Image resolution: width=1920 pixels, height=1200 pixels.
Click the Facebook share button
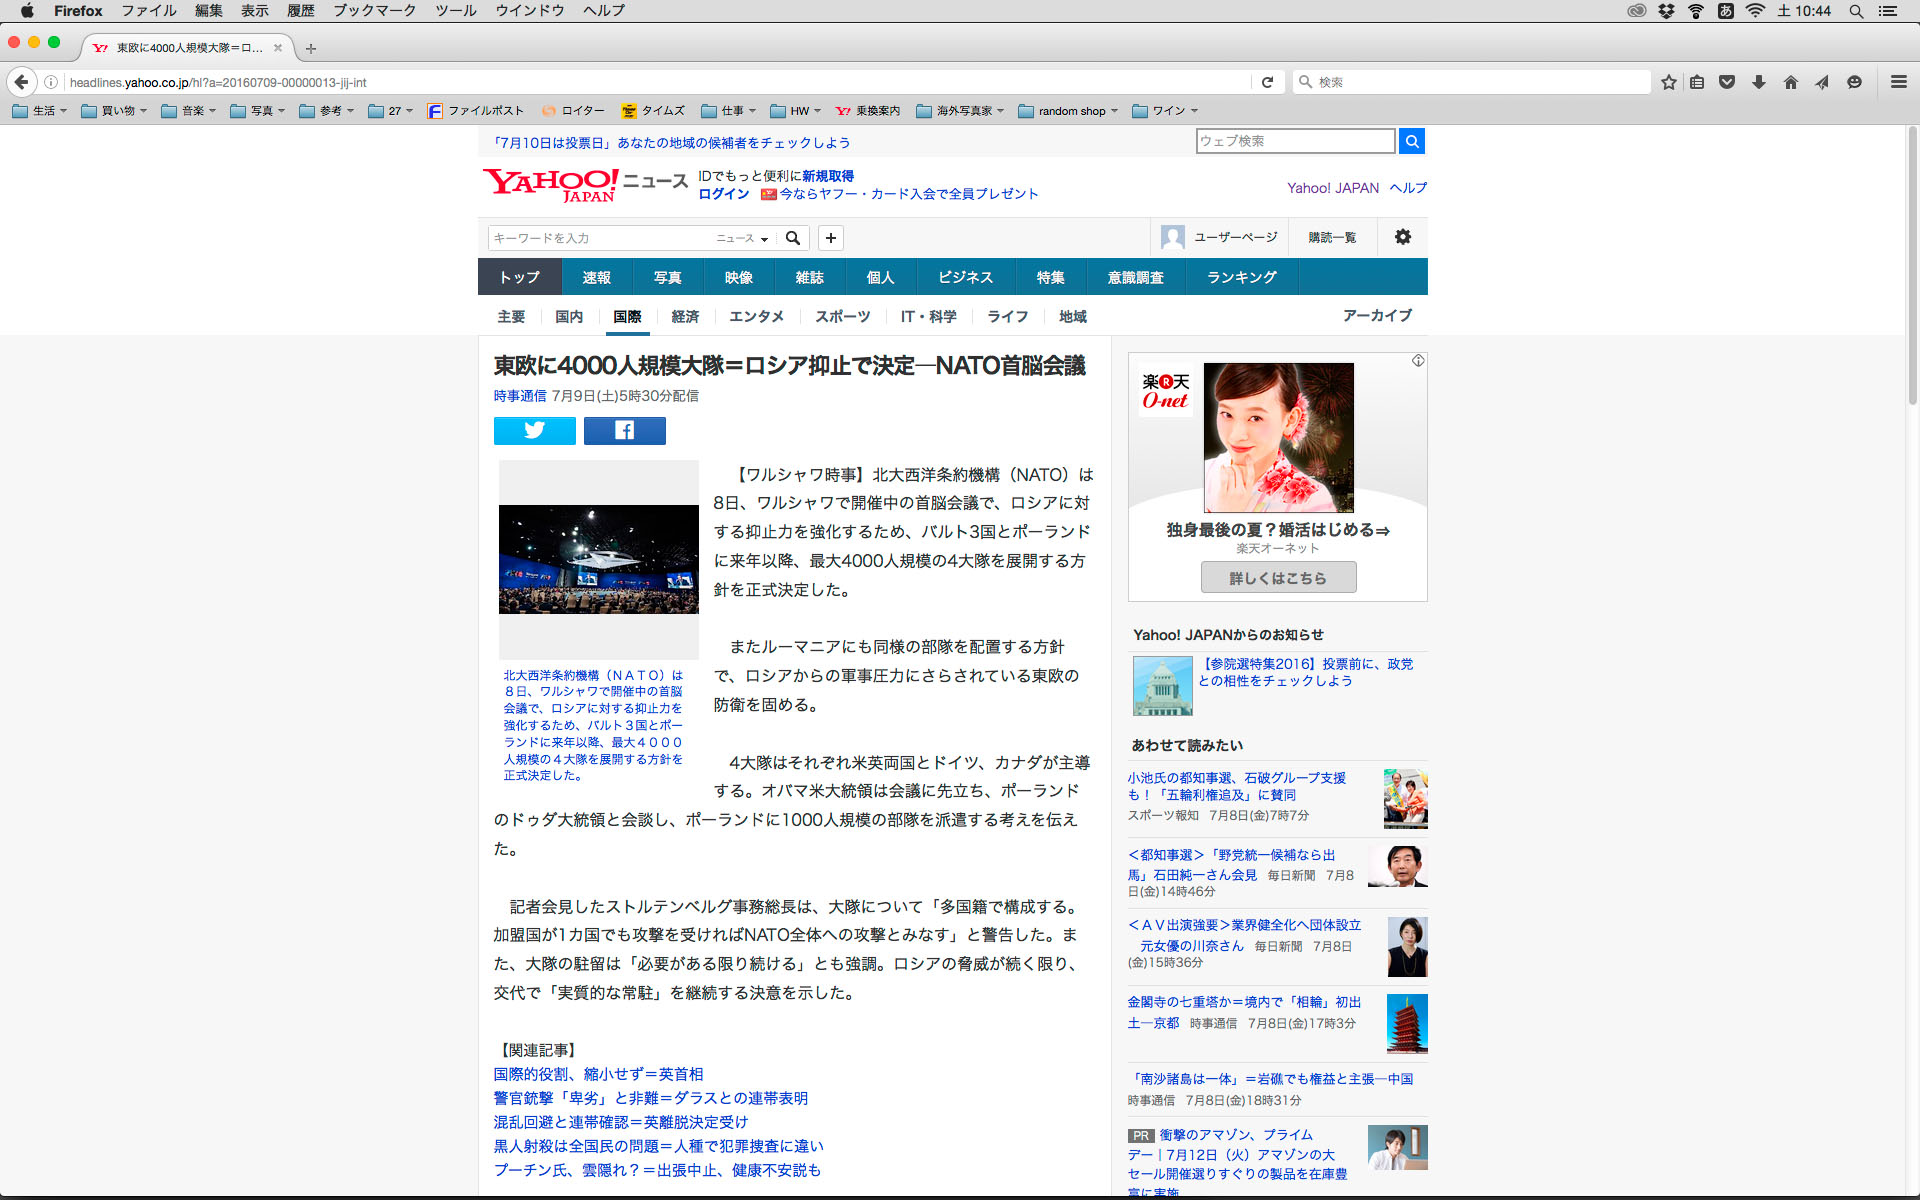click(624, 430)
